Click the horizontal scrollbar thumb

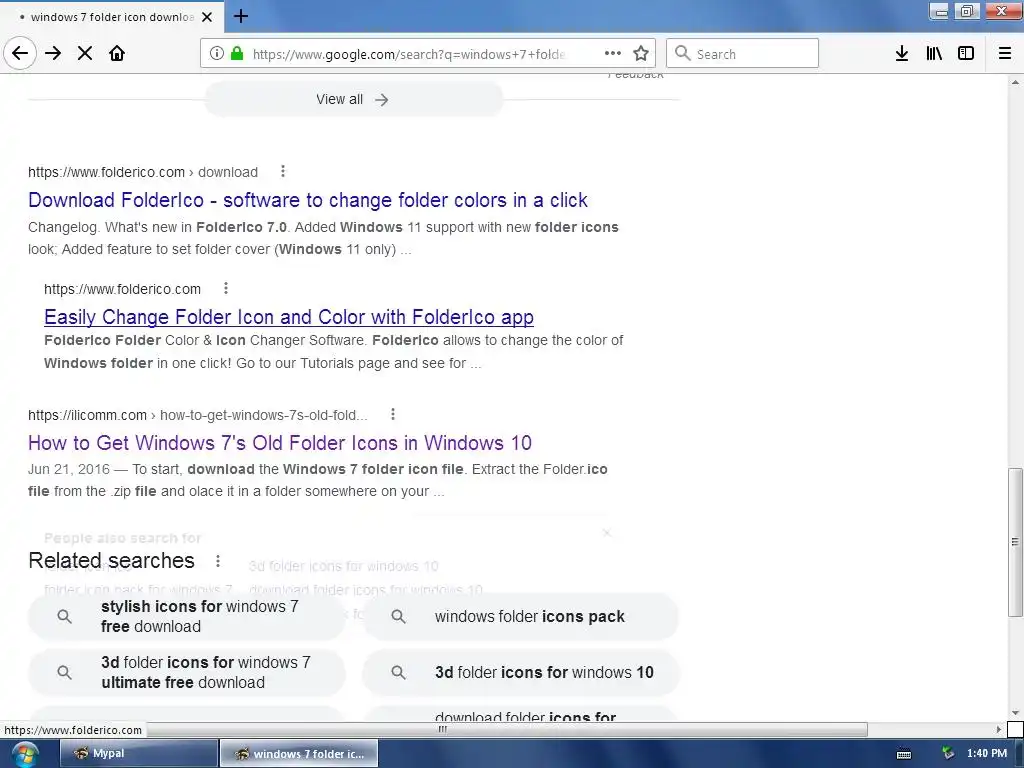coord(443,729)
